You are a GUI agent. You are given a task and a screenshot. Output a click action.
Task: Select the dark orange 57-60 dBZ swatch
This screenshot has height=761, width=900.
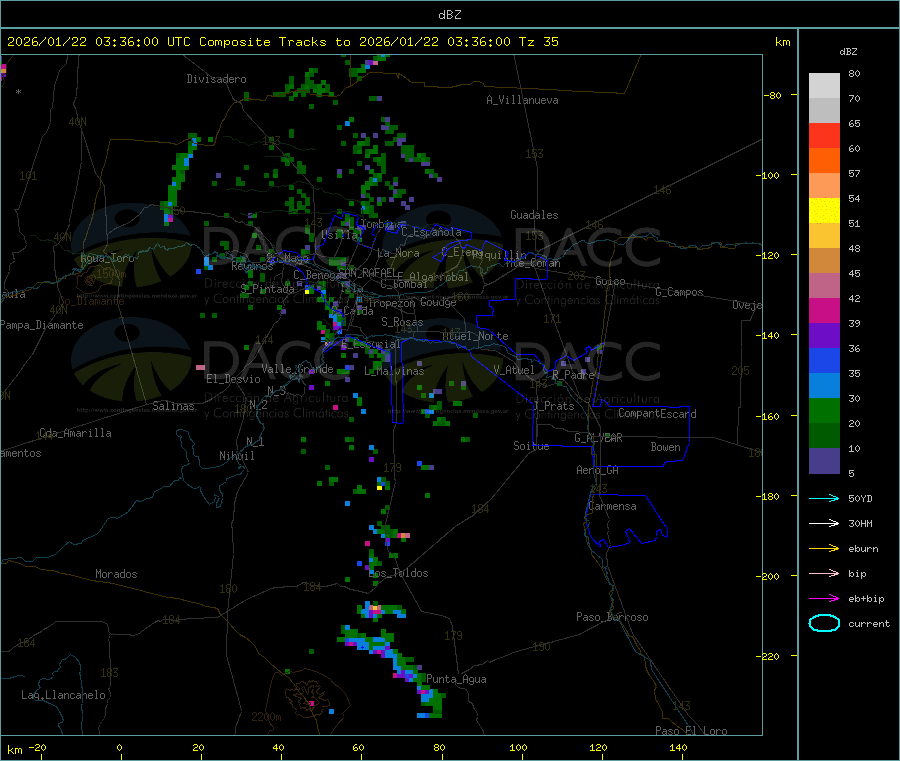pyautogui.click(x=824, y=161)
